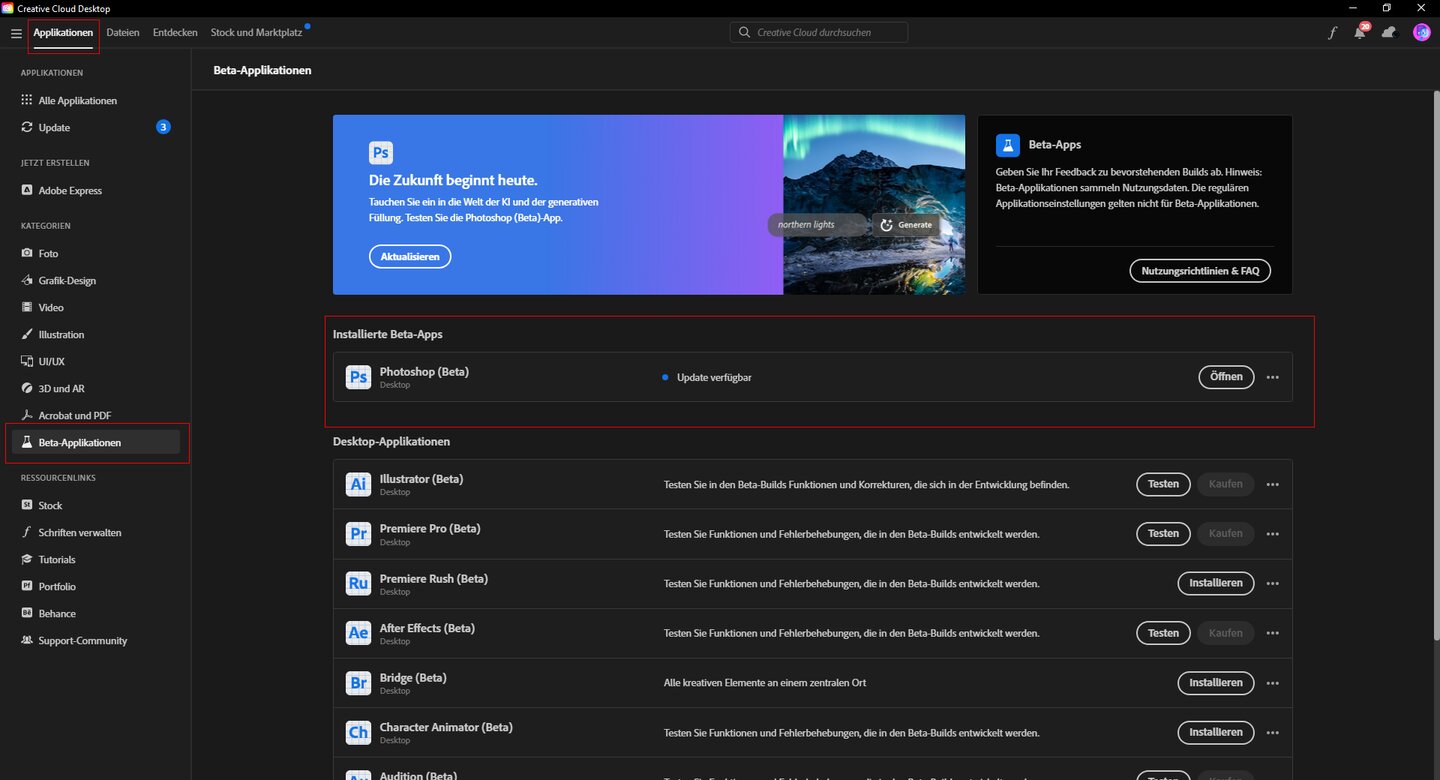1440x780 pixels.
Task: Click the Photoshop (Beta) app icon
Action: (358, 377)
